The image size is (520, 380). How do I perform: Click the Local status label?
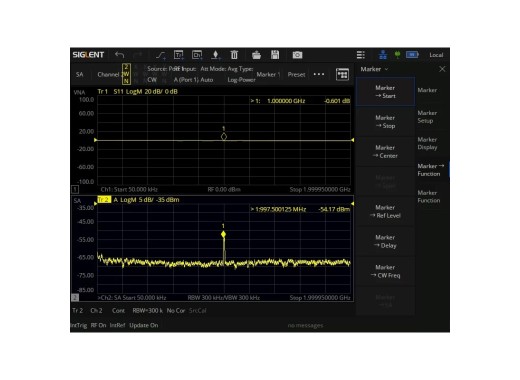pyautogui.click(x=436, y=55)
